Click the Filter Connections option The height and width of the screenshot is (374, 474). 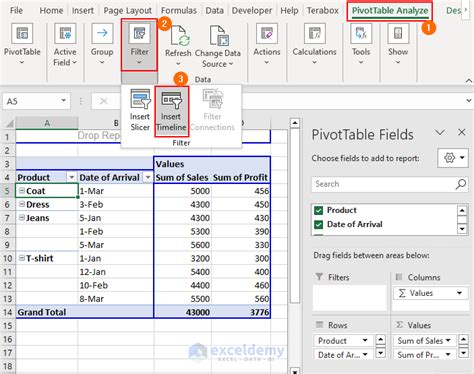tap(213, 111)
